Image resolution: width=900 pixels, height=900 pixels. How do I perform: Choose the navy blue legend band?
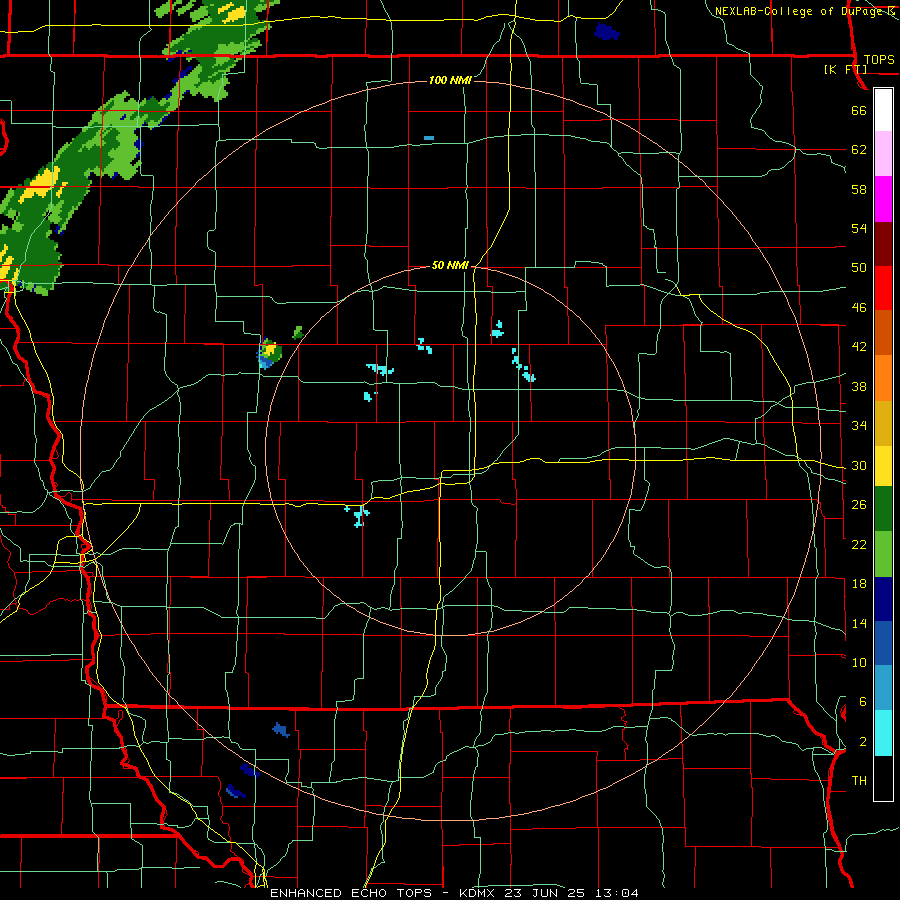tap(883, 599)
